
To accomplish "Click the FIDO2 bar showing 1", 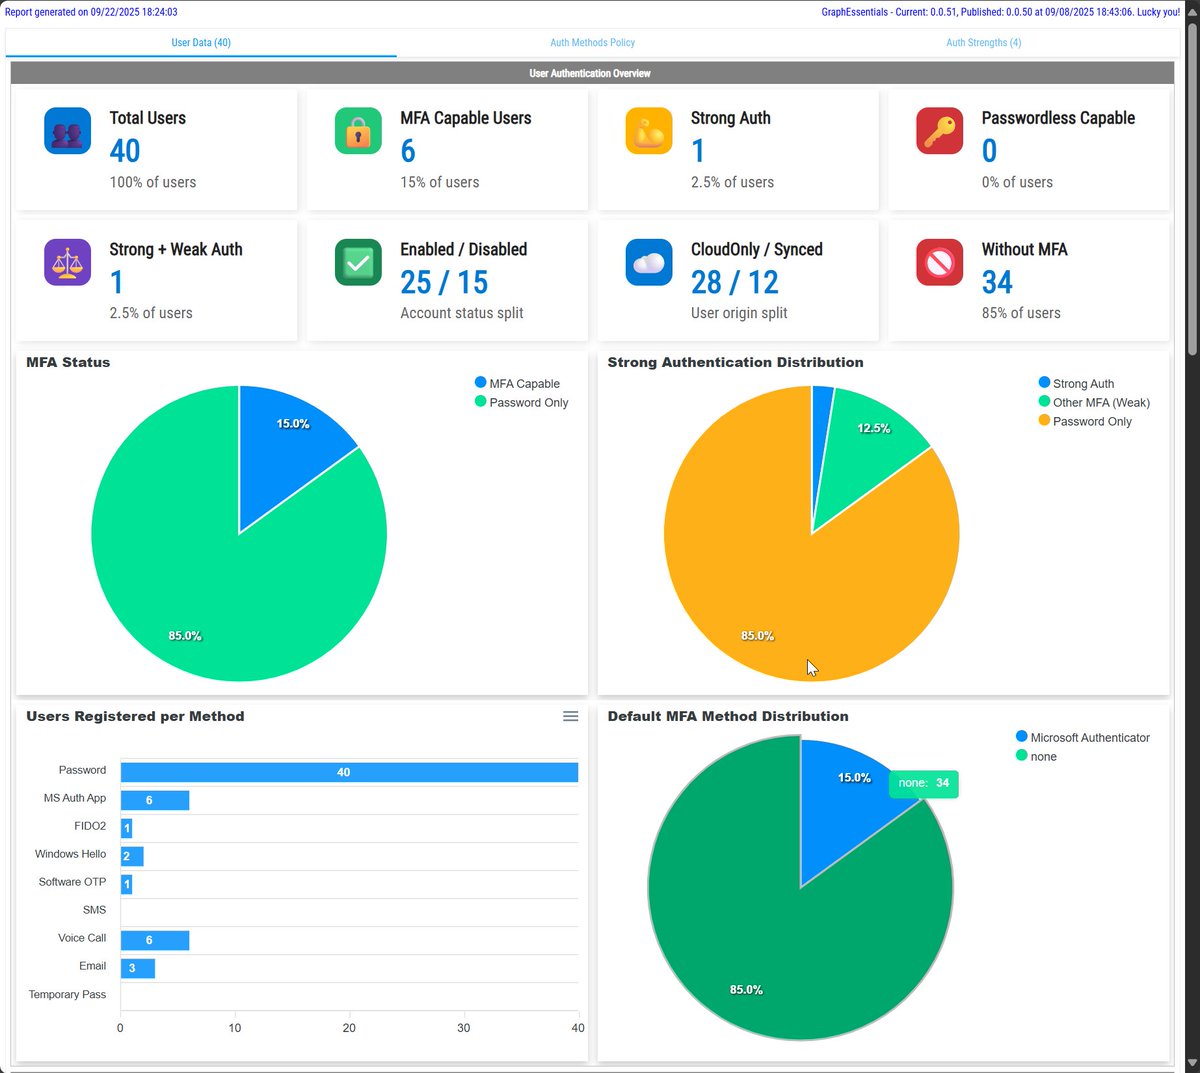I will pyautogui.click(x=126, y=828).
